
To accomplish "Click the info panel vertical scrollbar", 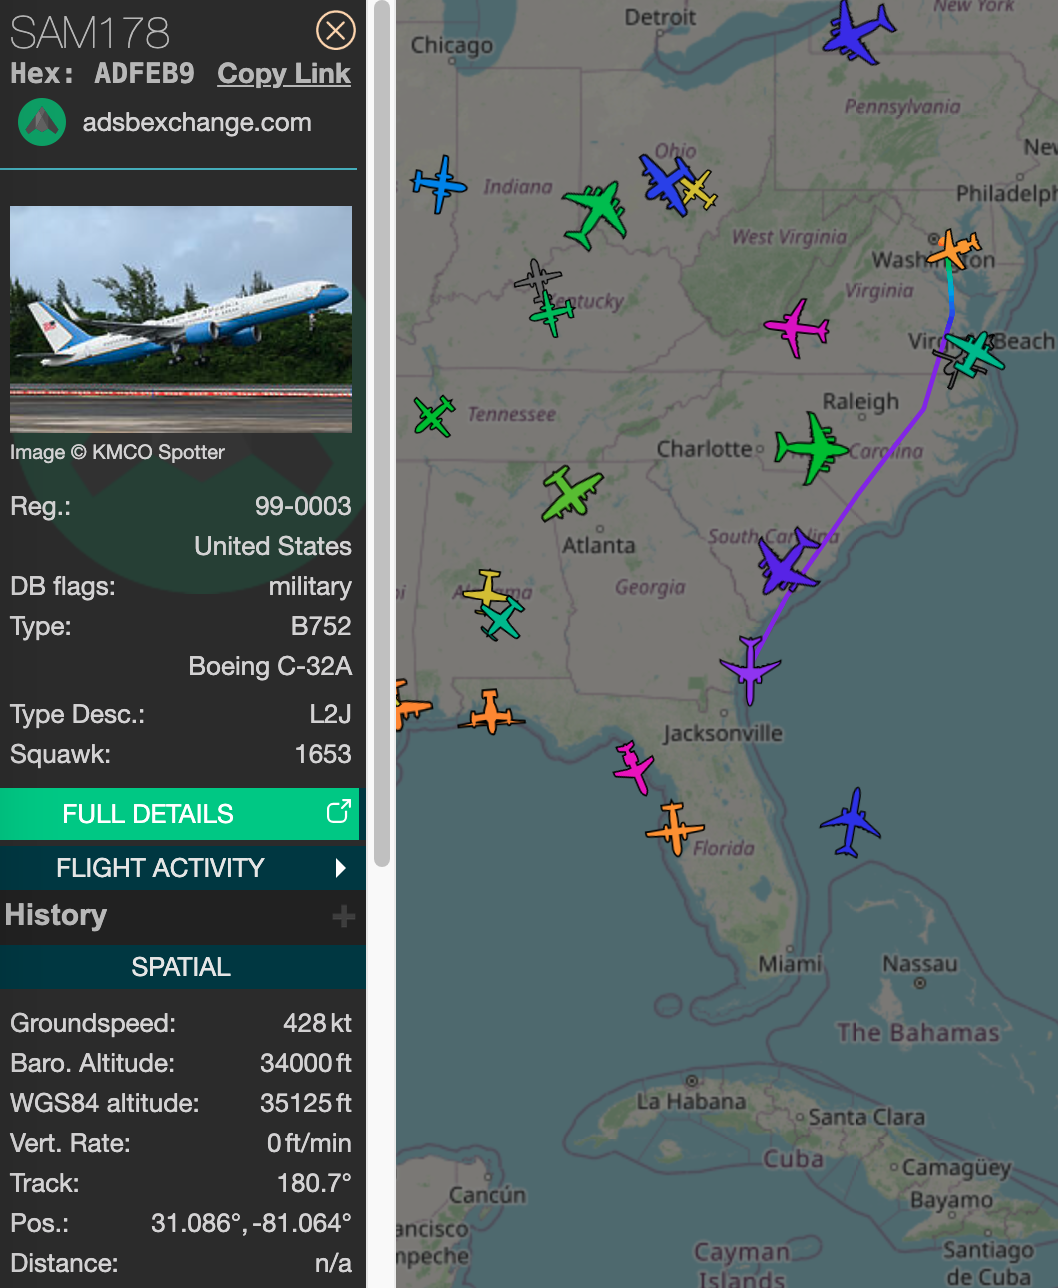I will click(x=381, y=434).
